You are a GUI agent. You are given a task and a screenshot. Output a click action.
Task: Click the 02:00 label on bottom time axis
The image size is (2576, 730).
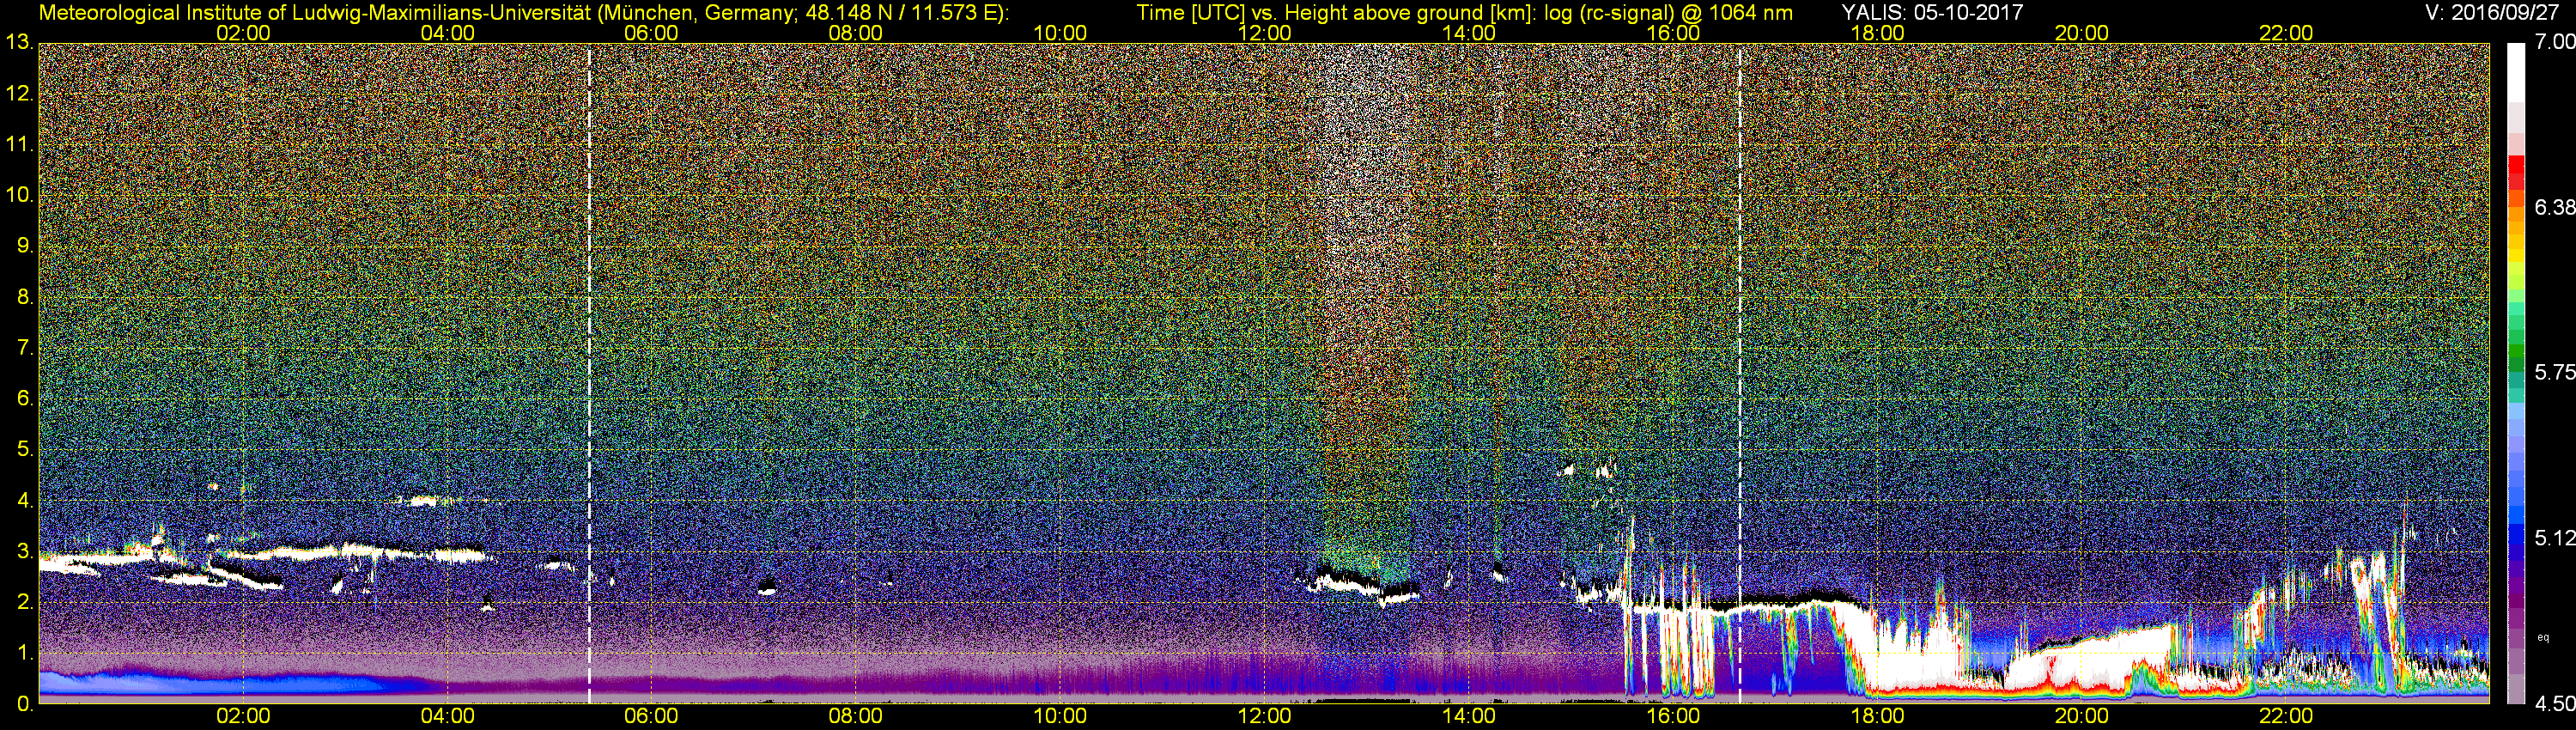point(243,717)
